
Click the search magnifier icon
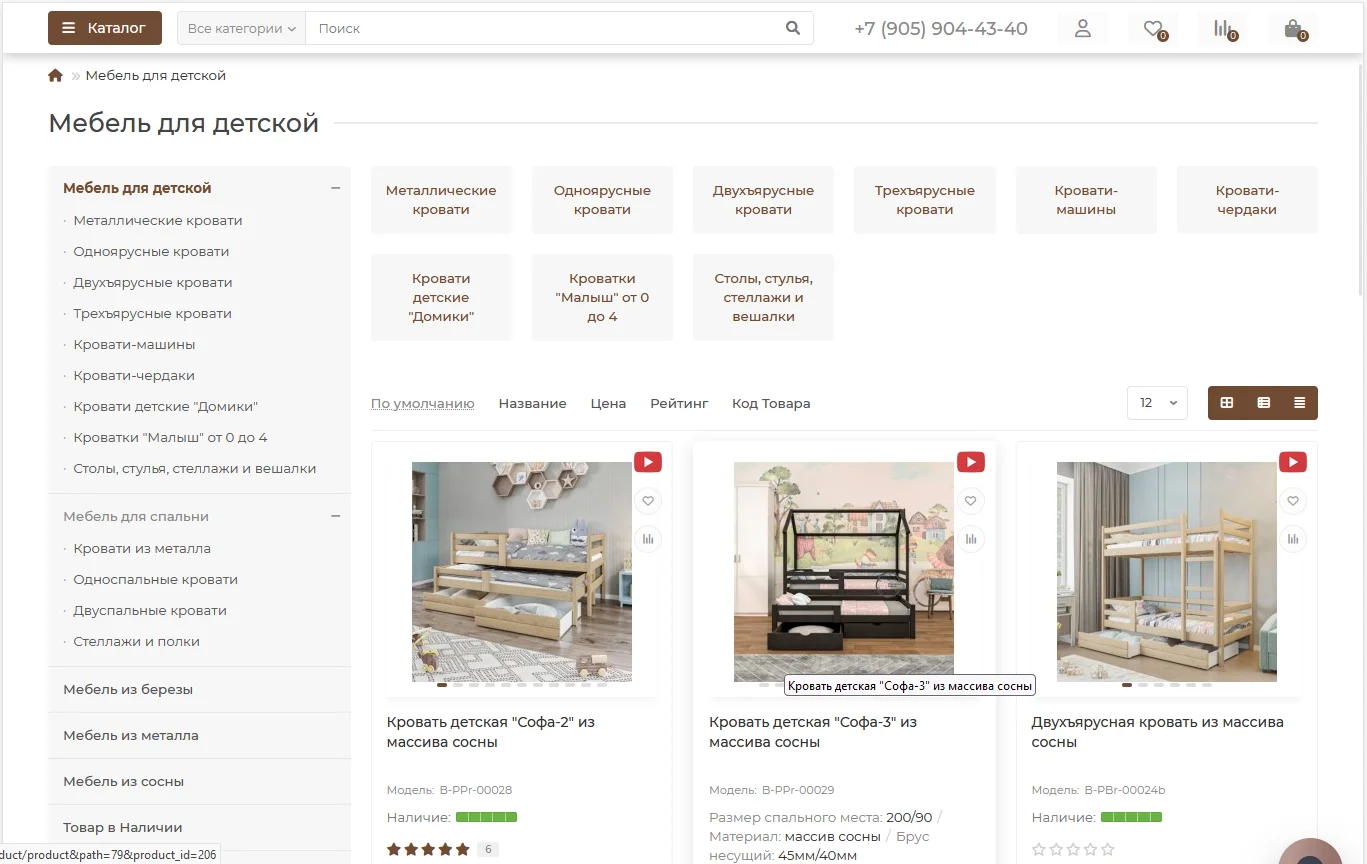pos(793,29)
